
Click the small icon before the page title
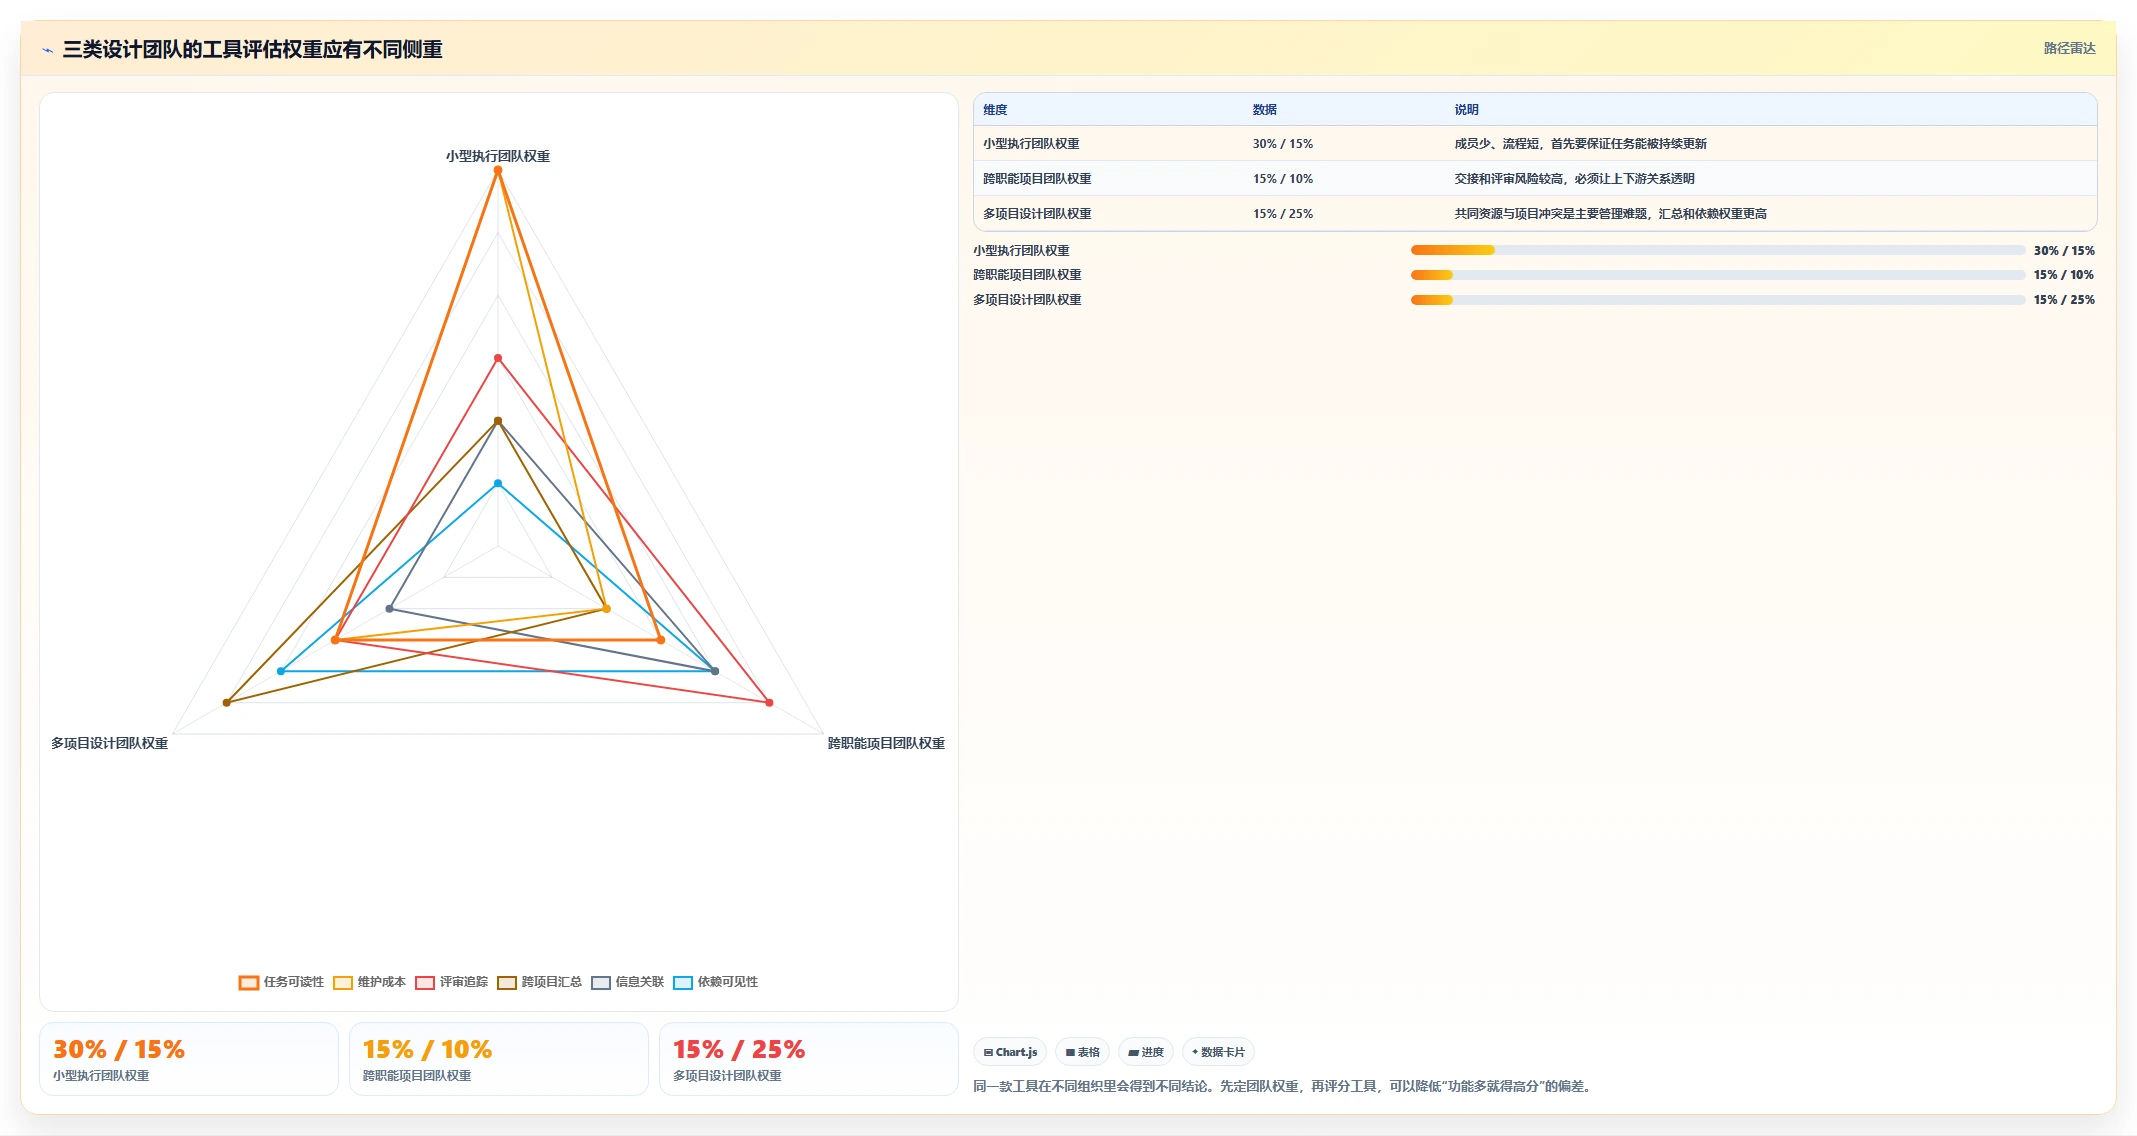[x=48, y=50]
